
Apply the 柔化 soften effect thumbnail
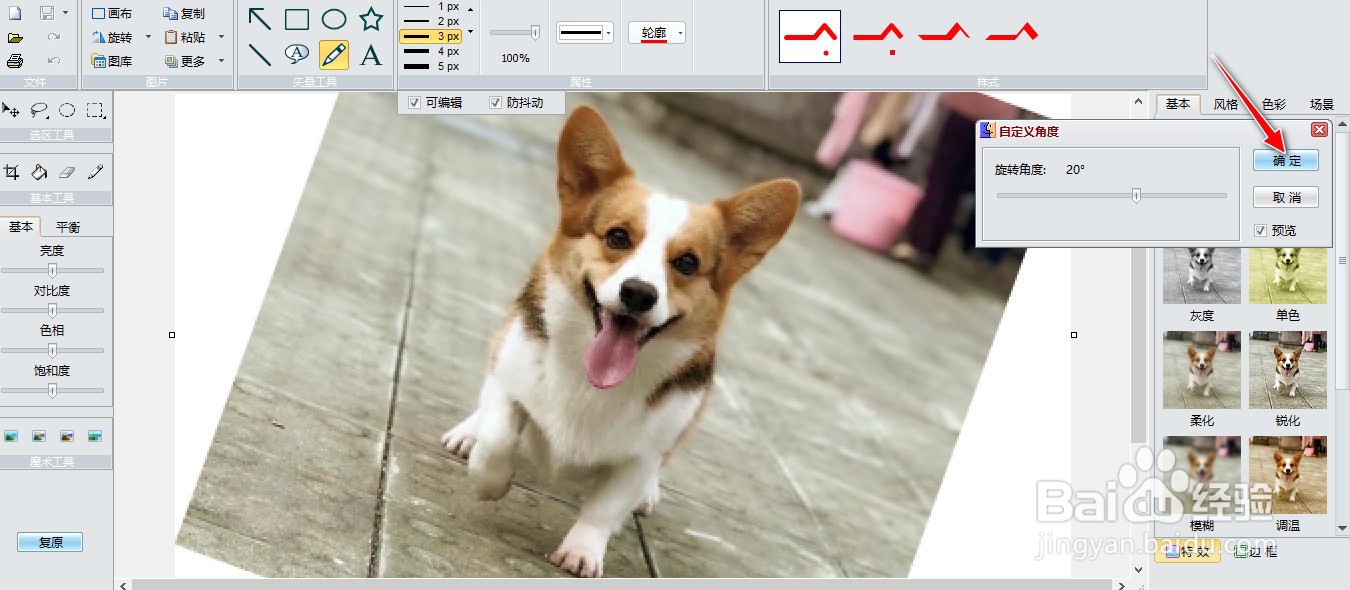tap(1202, 369)
